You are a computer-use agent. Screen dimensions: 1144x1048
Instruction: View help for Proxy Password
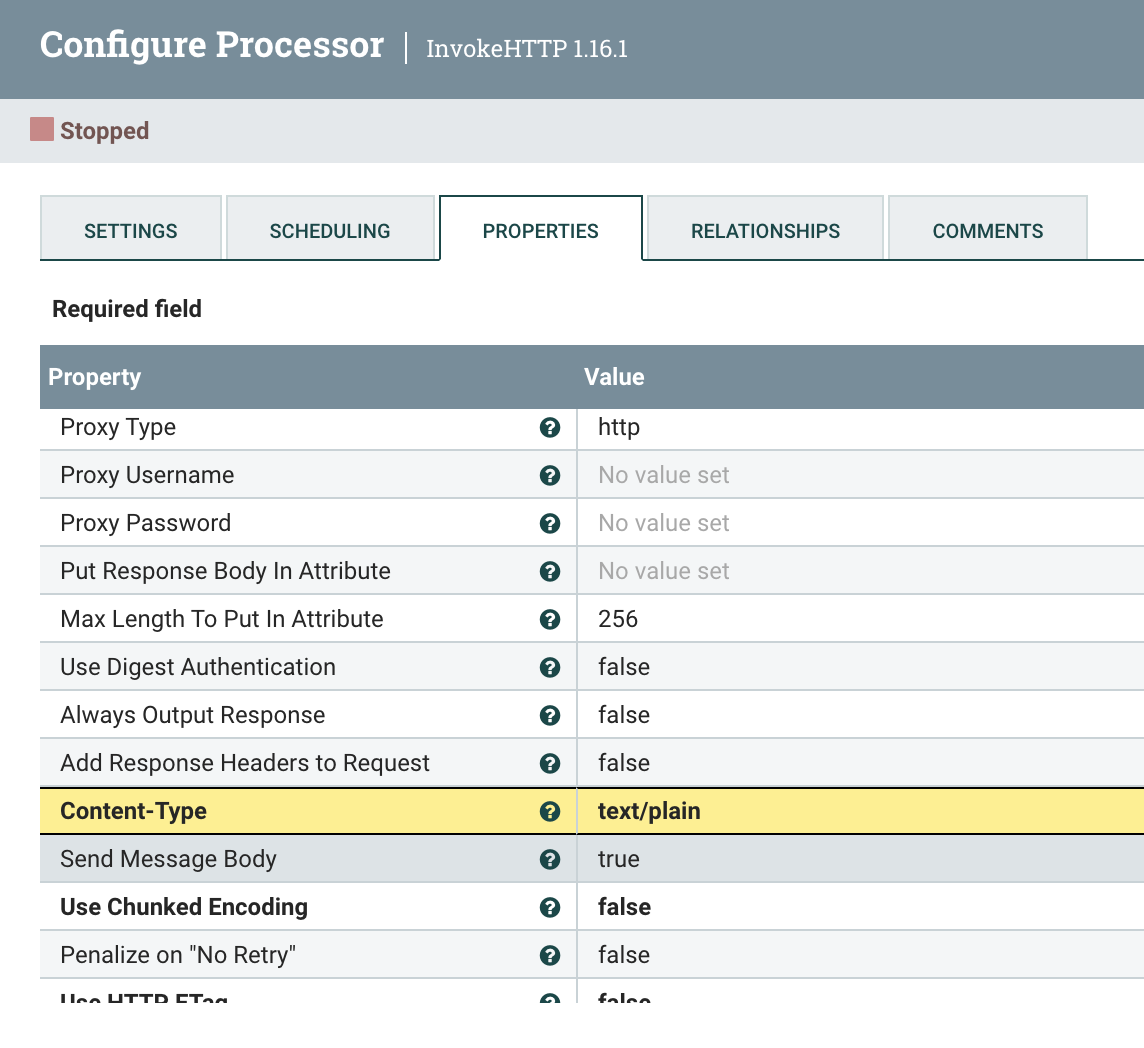550,523
